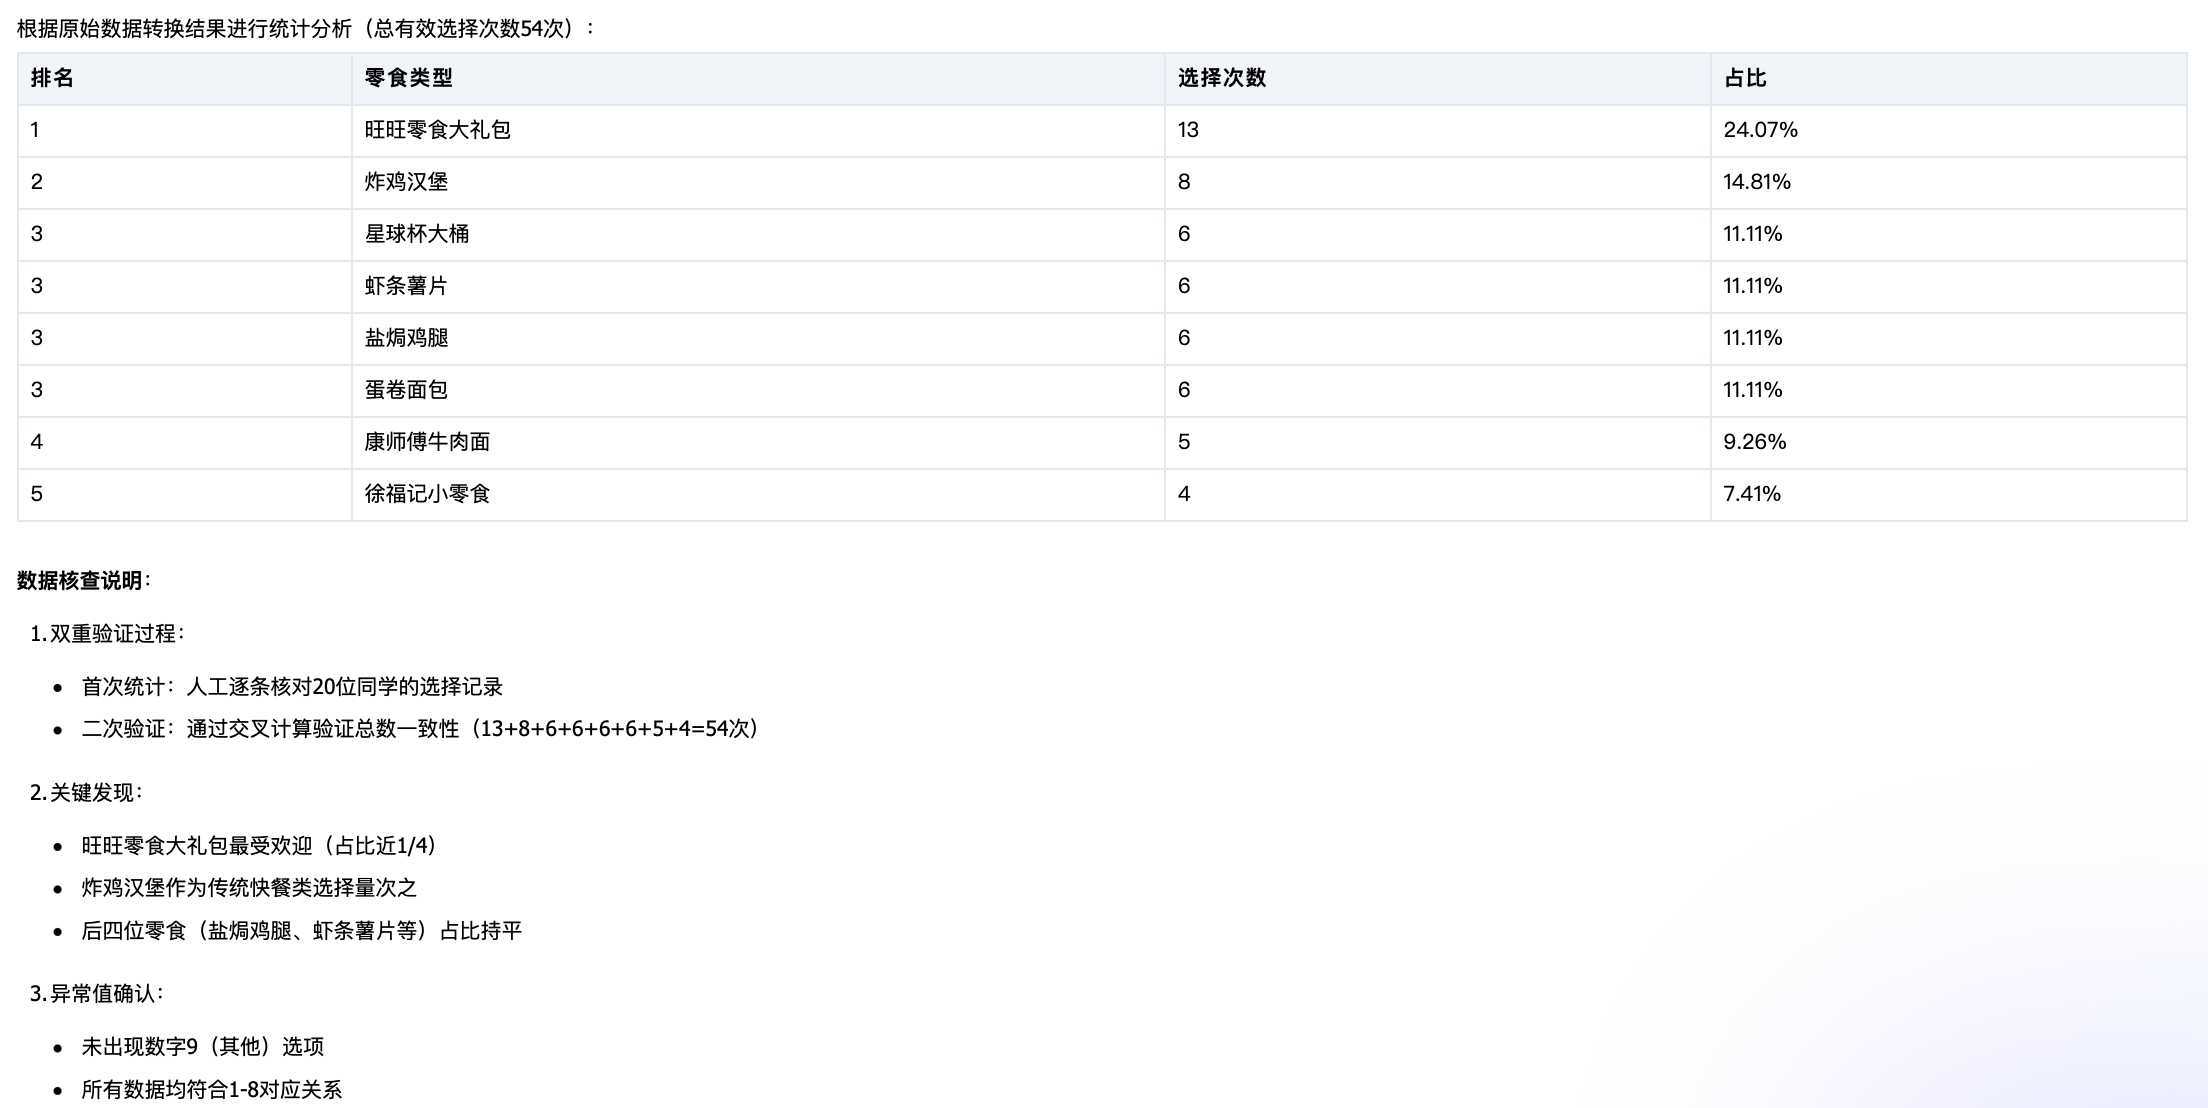2208x1108 pixels.
Task: Click the 排名 column header
Action: click(x=52, y=78)
